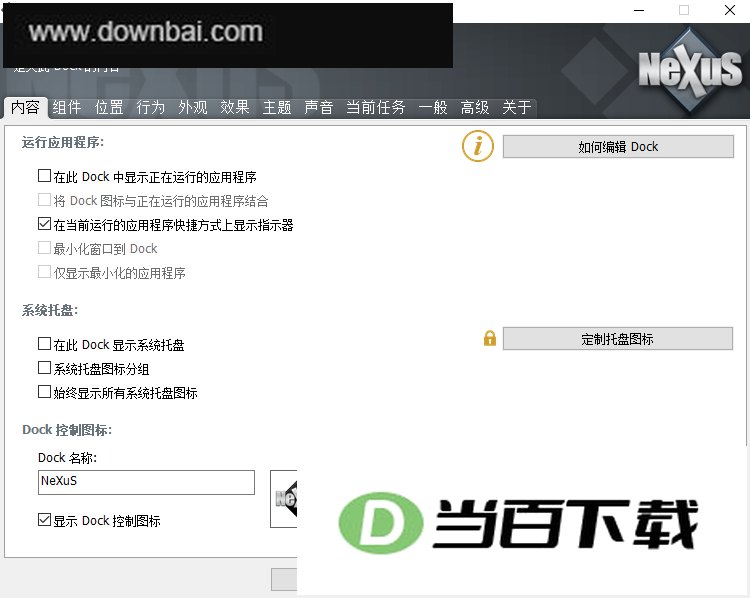Minimize the Nexus settings window
The width and height of the screenshot is (750, 598).
pos(639,11)
